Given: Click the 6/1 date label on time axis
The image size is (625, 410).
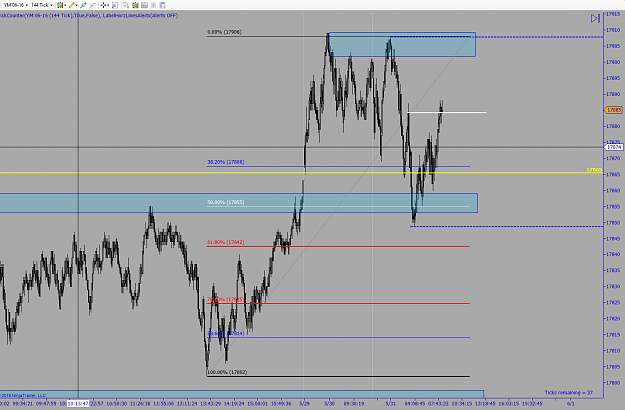Looking at the screenshot, I should click(570, 404).
